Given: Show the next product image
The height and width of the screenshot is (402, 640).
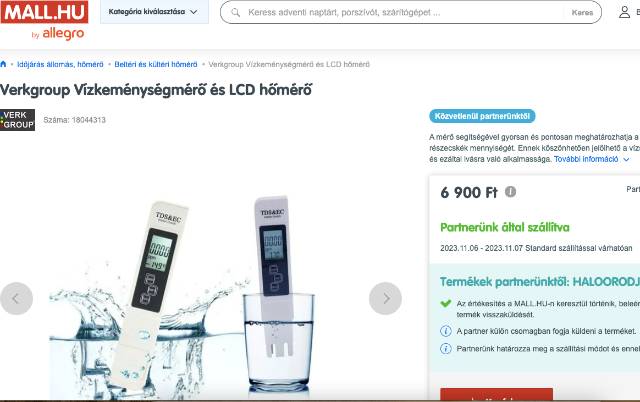Looking at the screenshot, I should tap(385, 298).
